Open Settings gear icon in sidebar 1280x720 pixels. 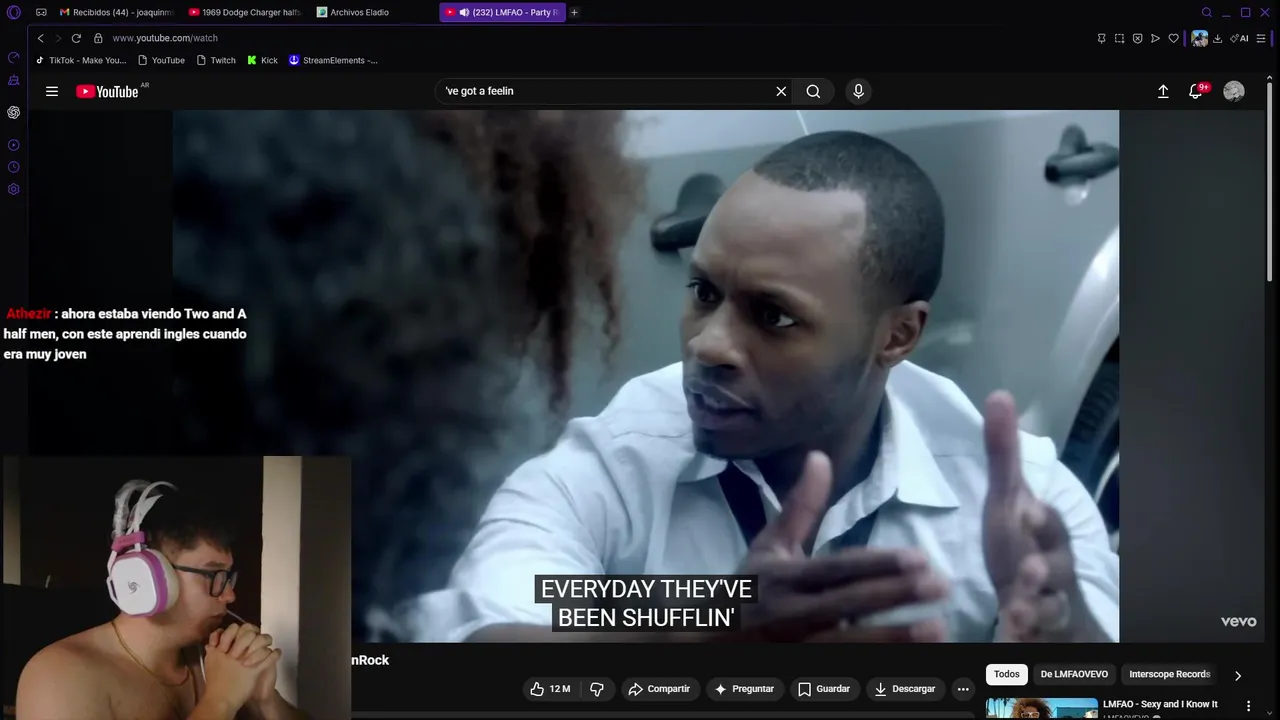[x=13, y=189]
